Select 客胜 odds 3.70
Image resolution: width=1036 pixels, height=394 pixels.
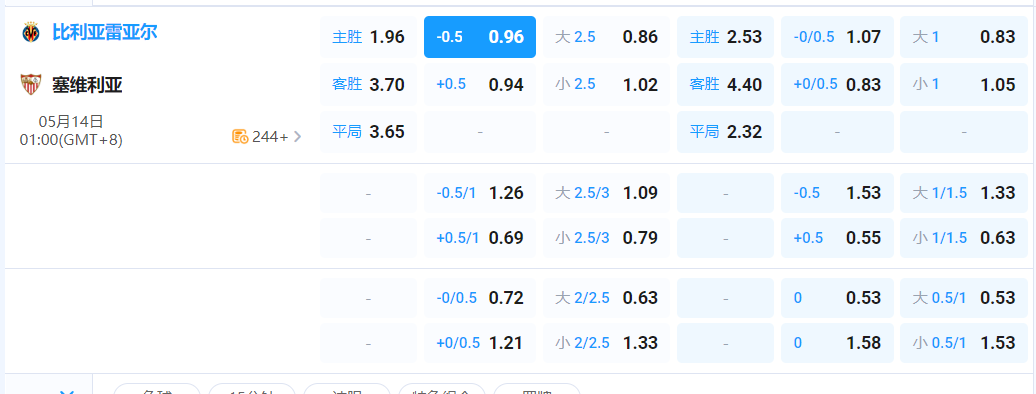click(368, 85)
